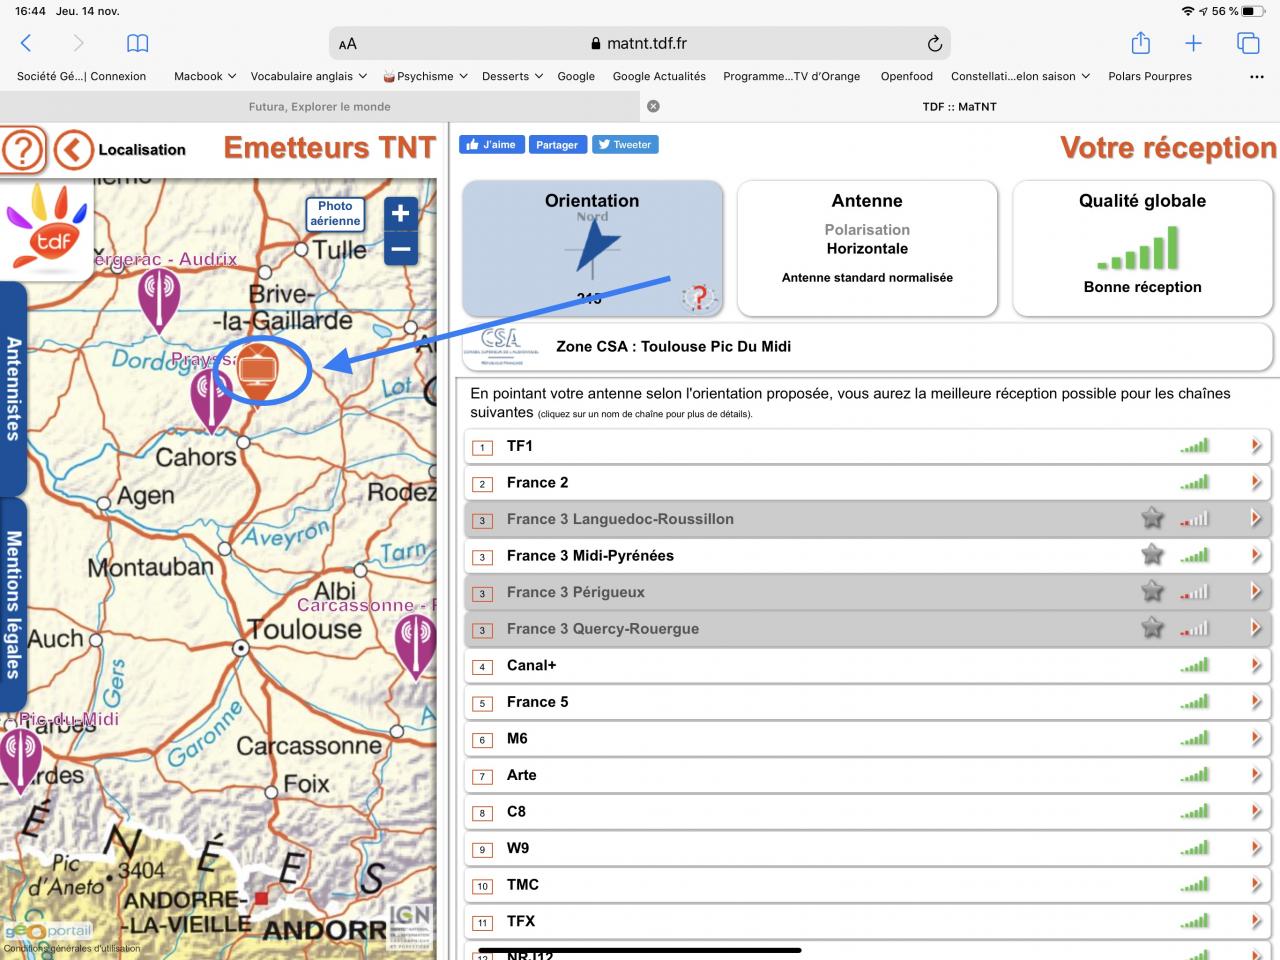Zoom out on the map with minus

(401, 248)
